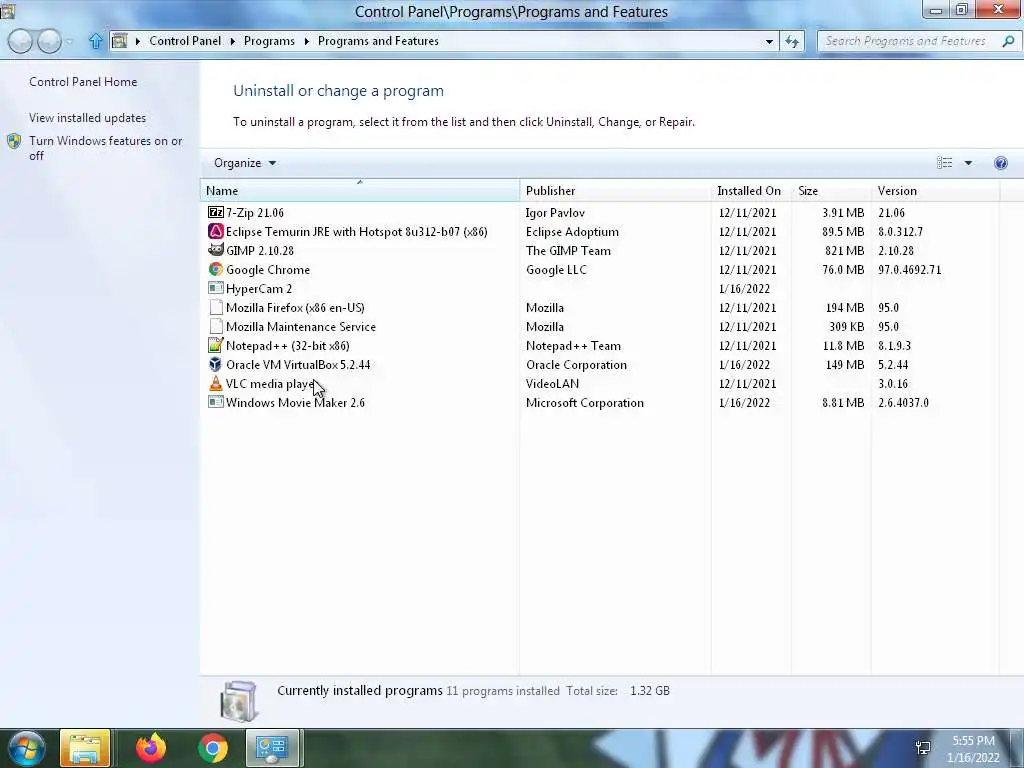Select Windows Movie Maker 2.6 entry

click(x=295, y=402)
